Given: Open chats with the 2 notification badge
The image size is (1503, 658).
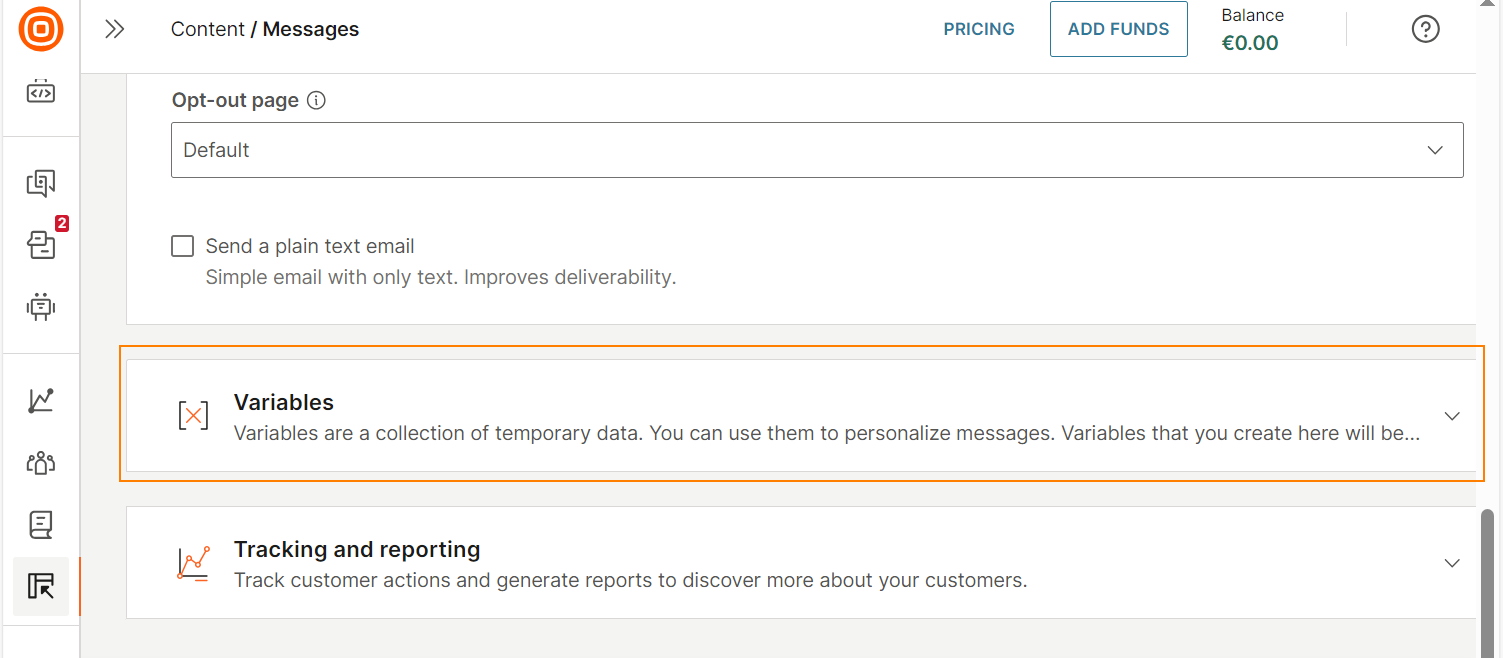Looking at the screenshot, I should click(x=40, y=245).
